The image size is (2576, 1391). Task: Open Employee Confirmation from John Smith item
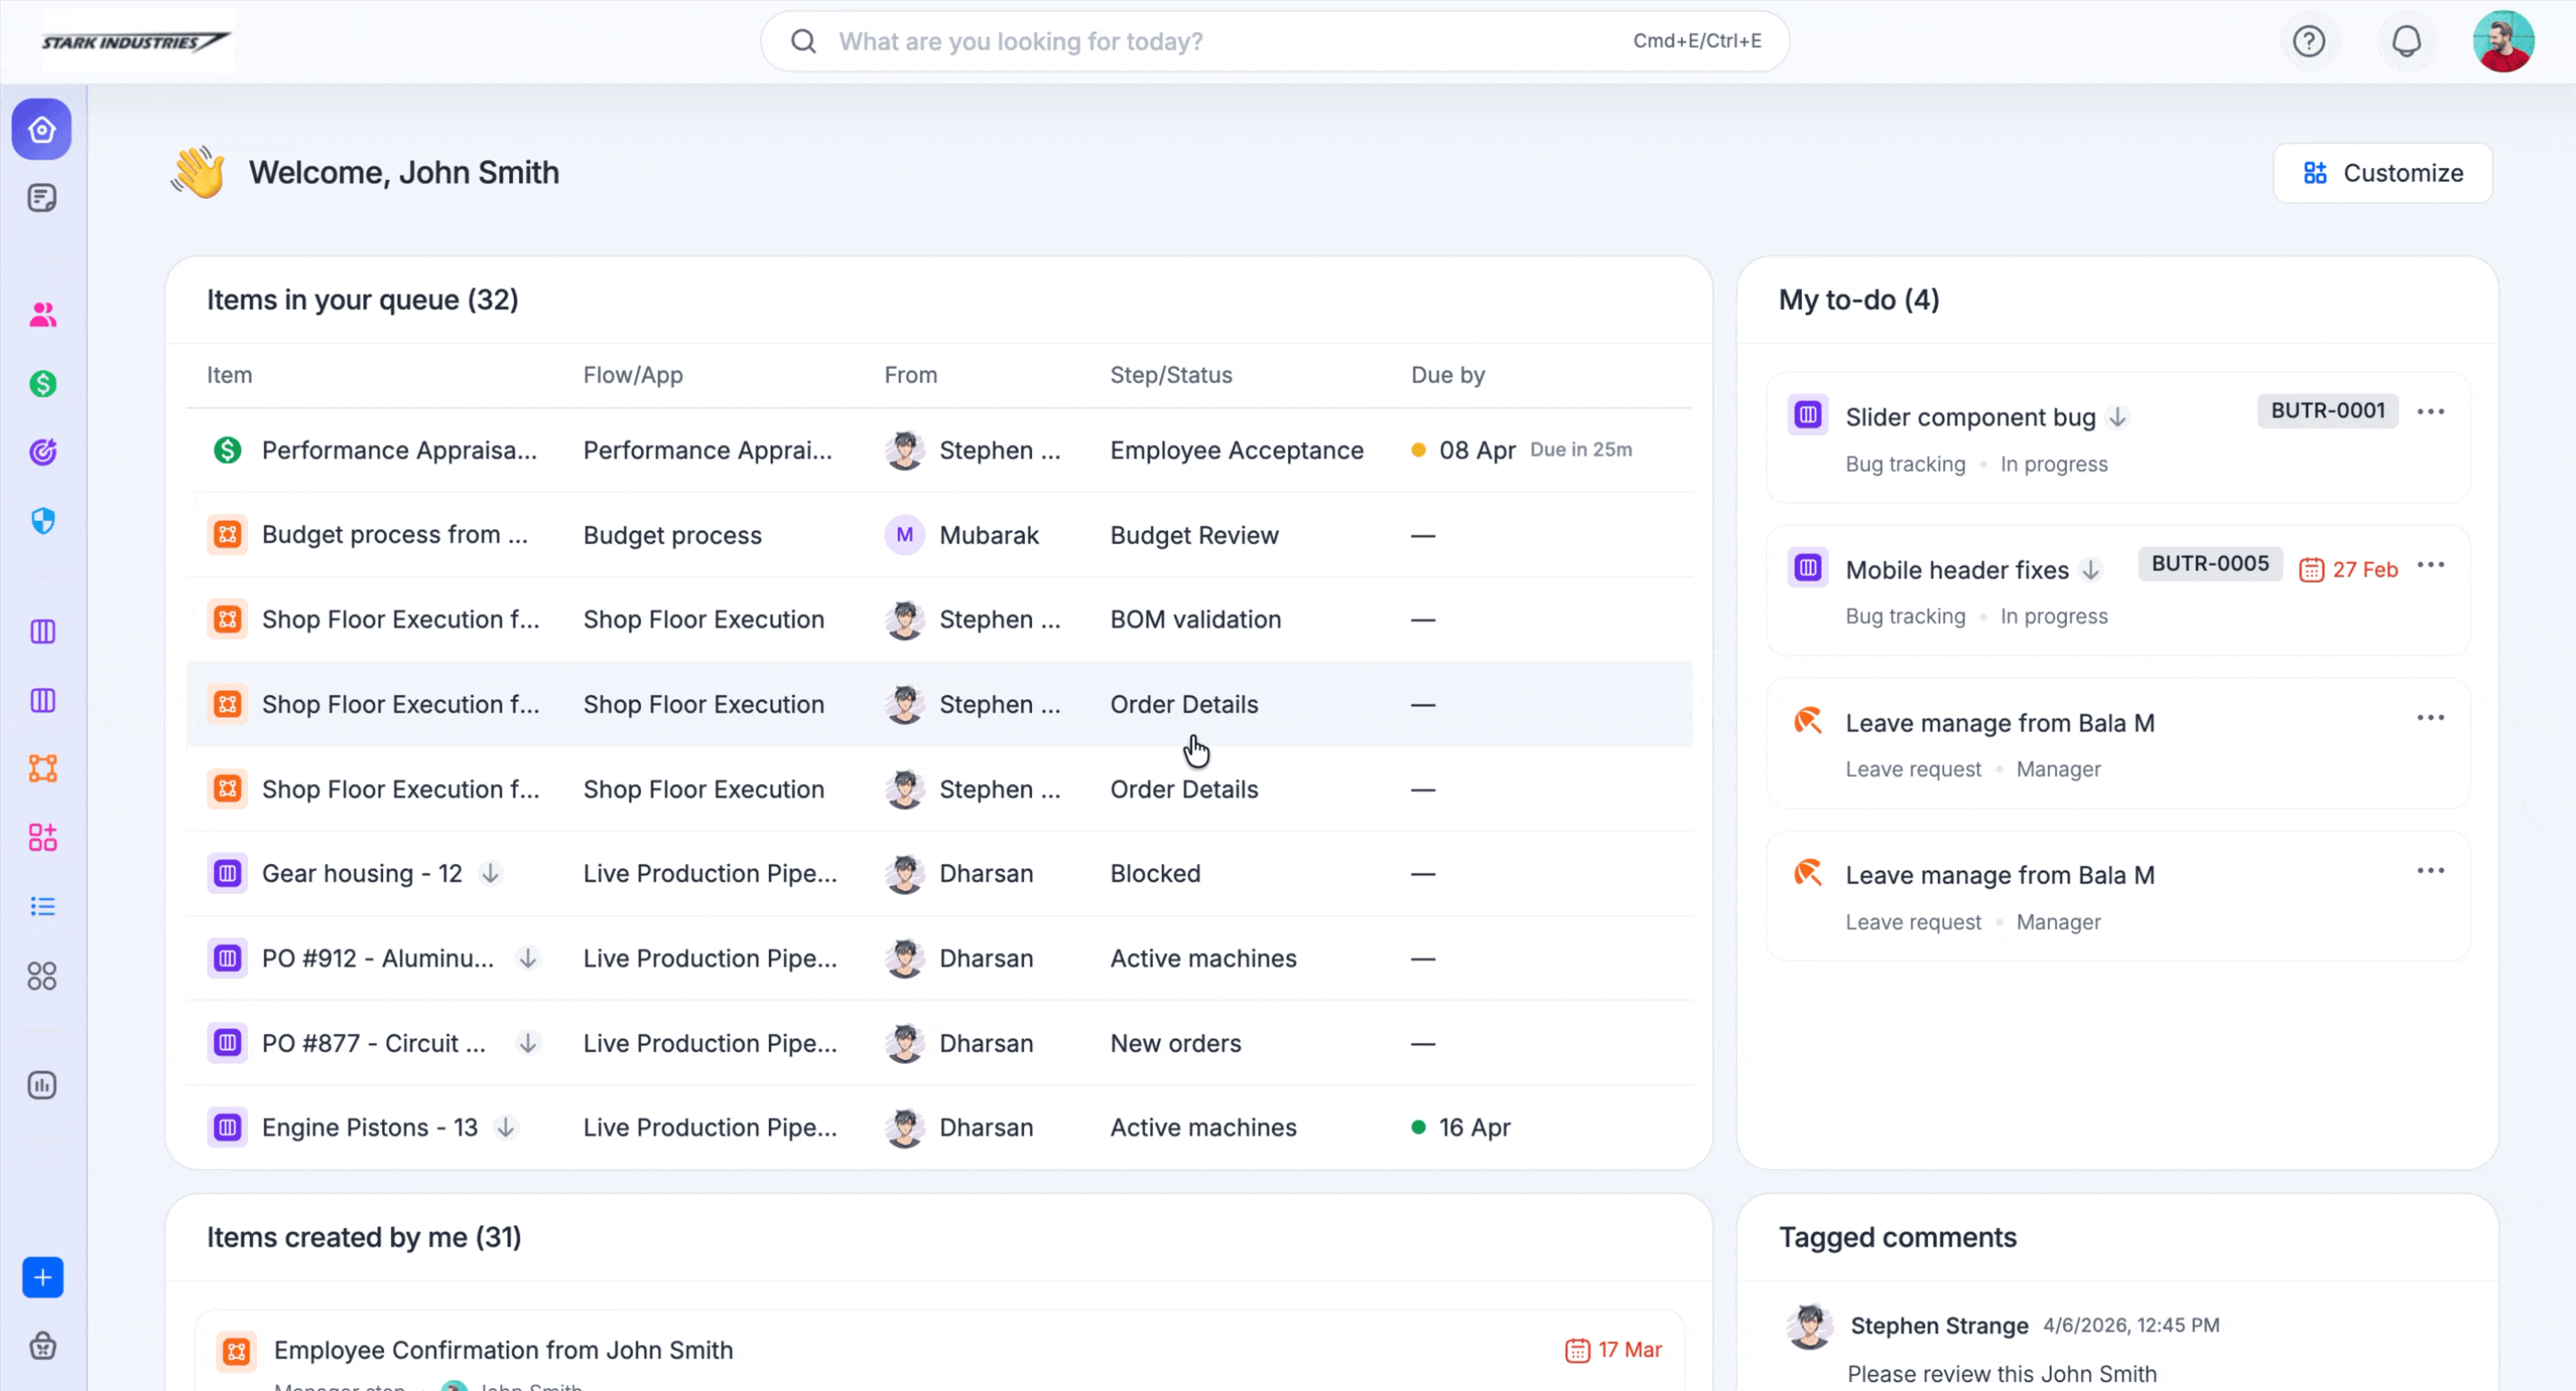click(x=503, y=1350)
